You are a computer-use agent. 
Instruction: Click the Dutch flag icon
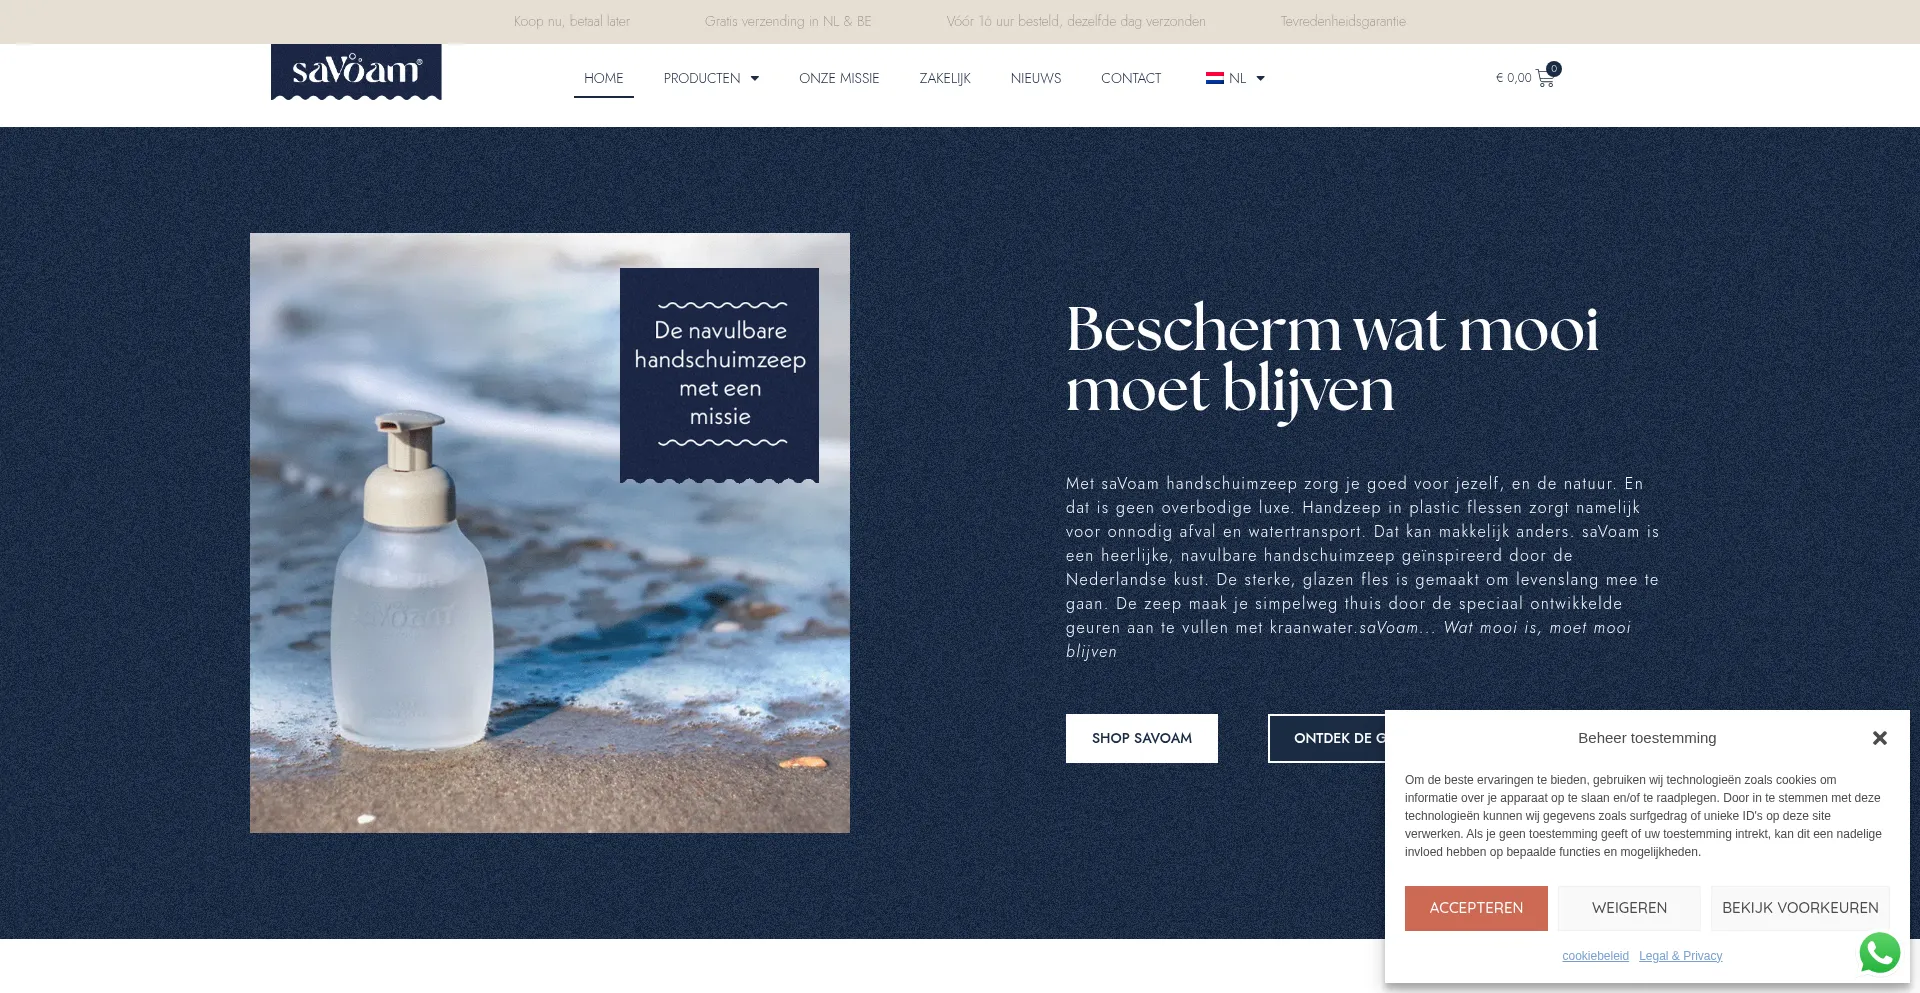tap(1215, 78)
